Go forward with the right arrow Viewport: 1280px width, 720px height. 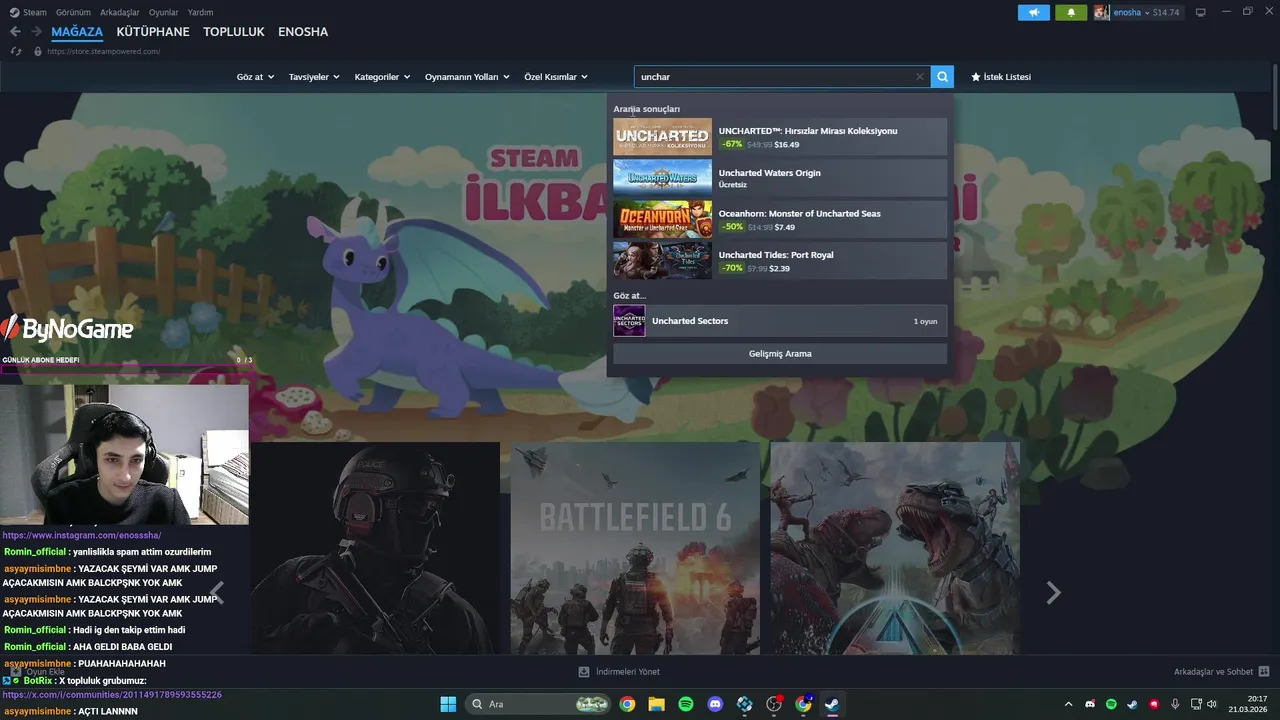click(36, 32)
